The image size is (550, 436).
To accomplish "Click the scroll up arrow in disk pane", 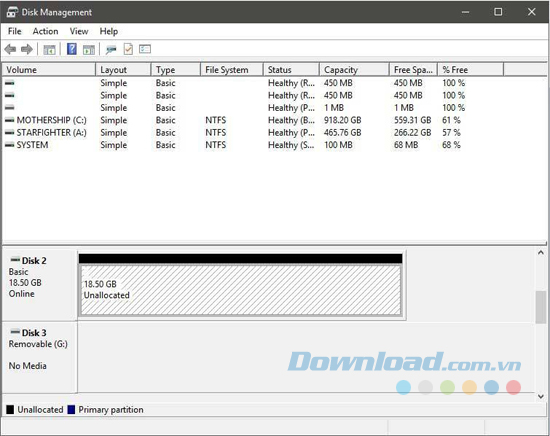I will [541, 253].
